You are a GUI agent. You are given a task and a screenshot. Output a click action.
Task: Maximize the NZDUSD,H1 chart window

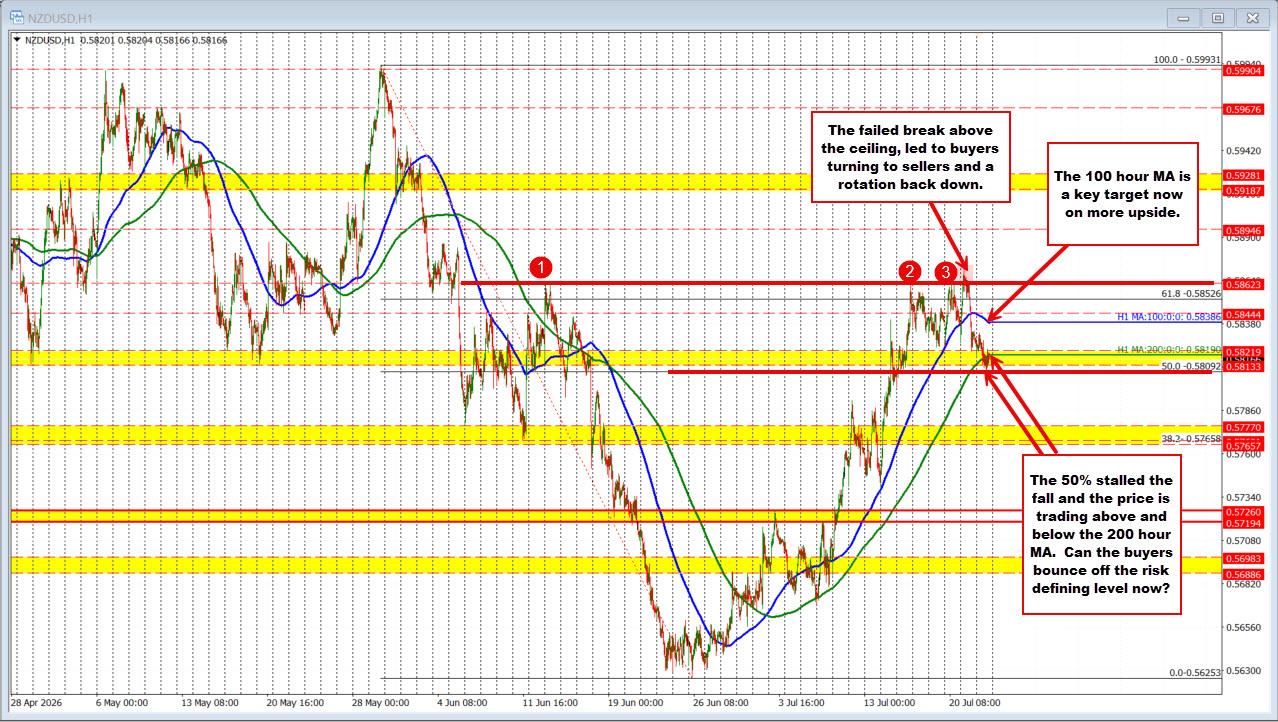1217,17
